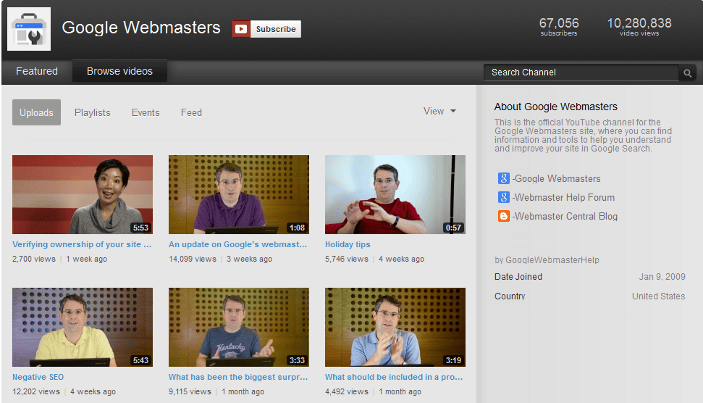Click the '14,099 views' text
The image size is (703, 403).
click(192, 259)
